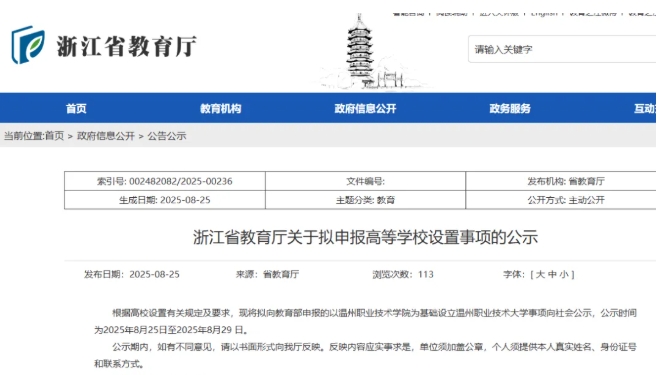Set font size to 大
Screen dimensions: 665x375
coord(540,274)
